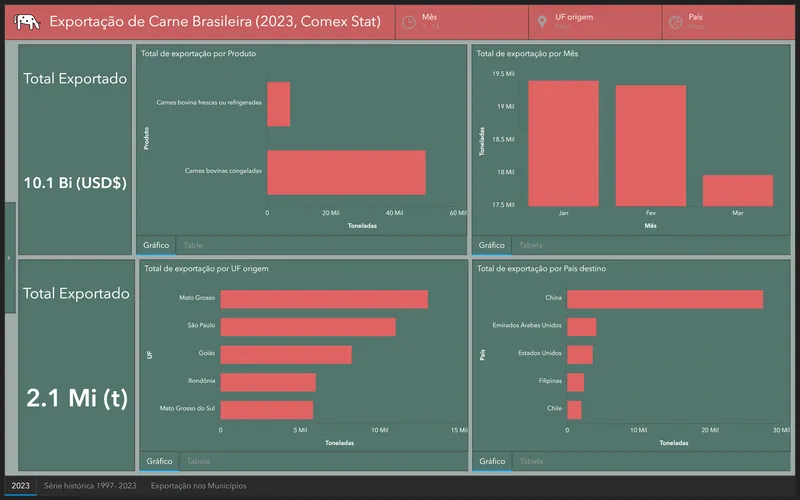Switch to Tabela tab in País destino chart
Image resolution: width=800 pixels, height=500 pixels.
click(x=531, y=461)
